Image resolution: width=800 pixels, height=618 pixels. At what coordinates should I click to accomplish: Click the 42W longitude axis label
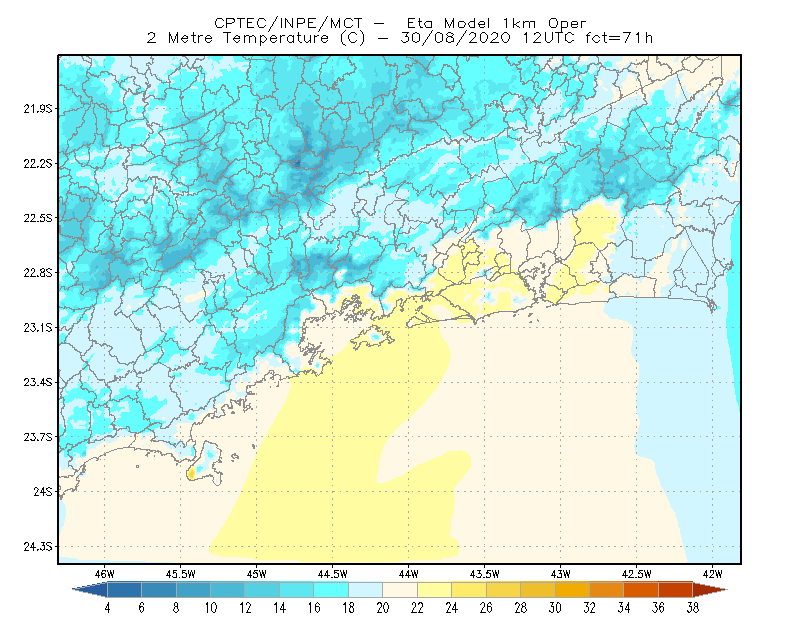coord(712,574)
